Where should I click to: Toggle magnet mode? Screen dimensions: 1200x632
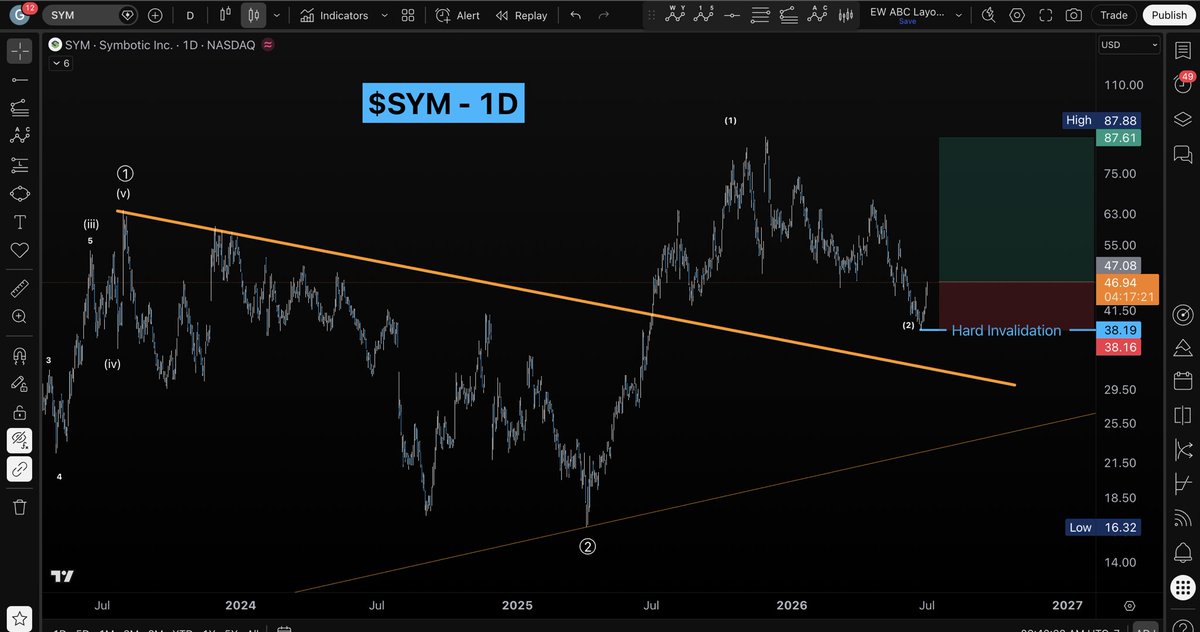pos(20,355)
